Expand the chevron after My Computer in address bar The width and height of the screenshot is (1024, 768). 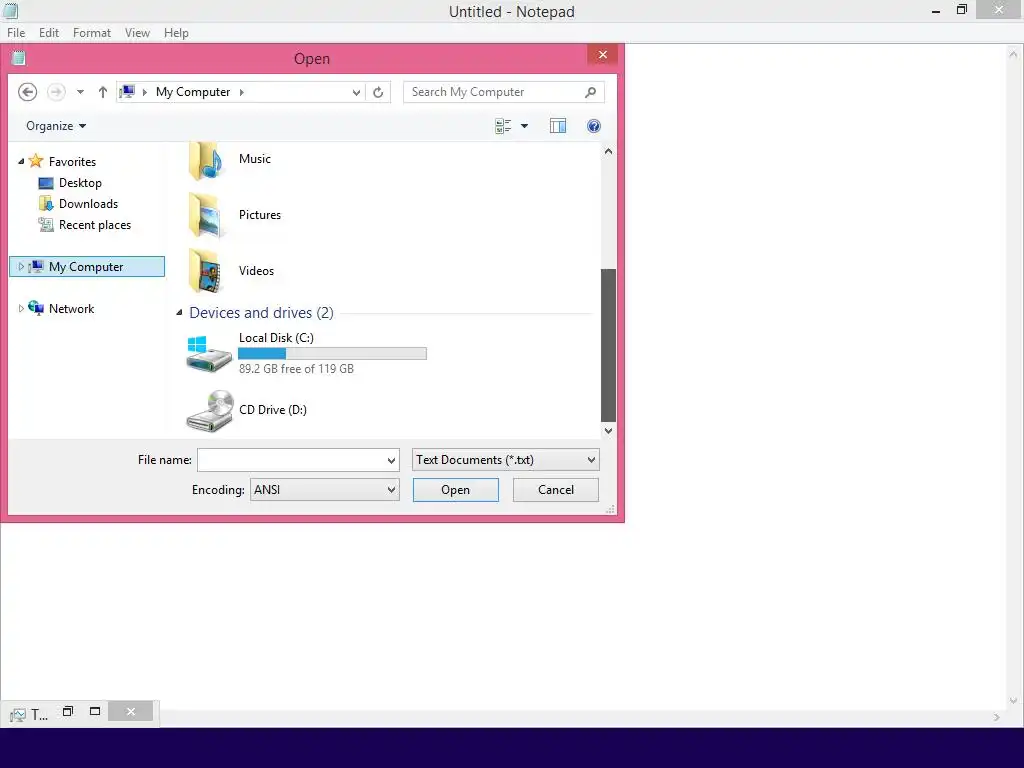[x=242, y=92]
